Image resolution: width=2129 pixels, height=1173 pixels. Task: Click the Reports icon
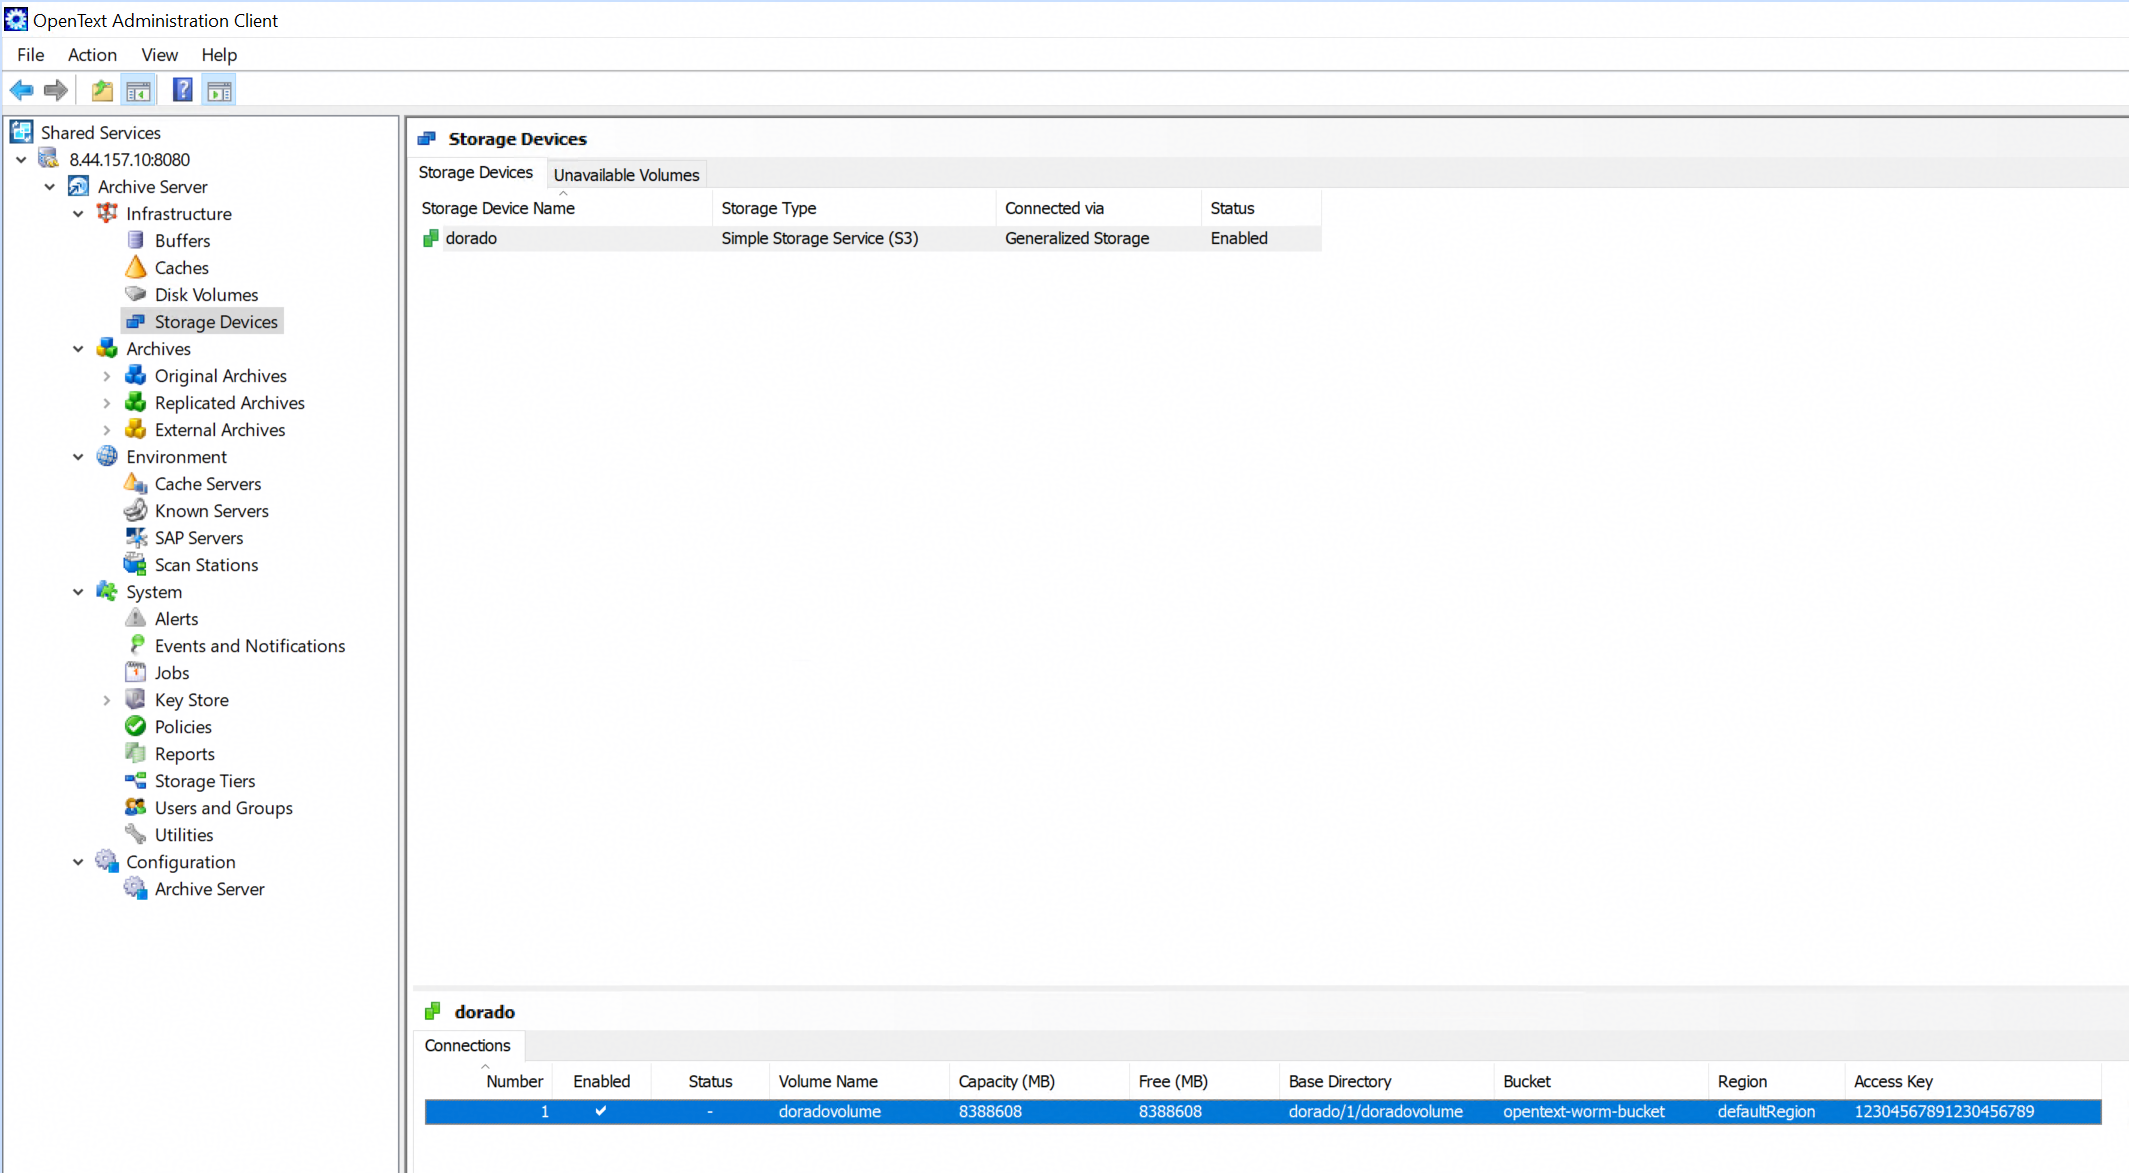coord(136,753)
